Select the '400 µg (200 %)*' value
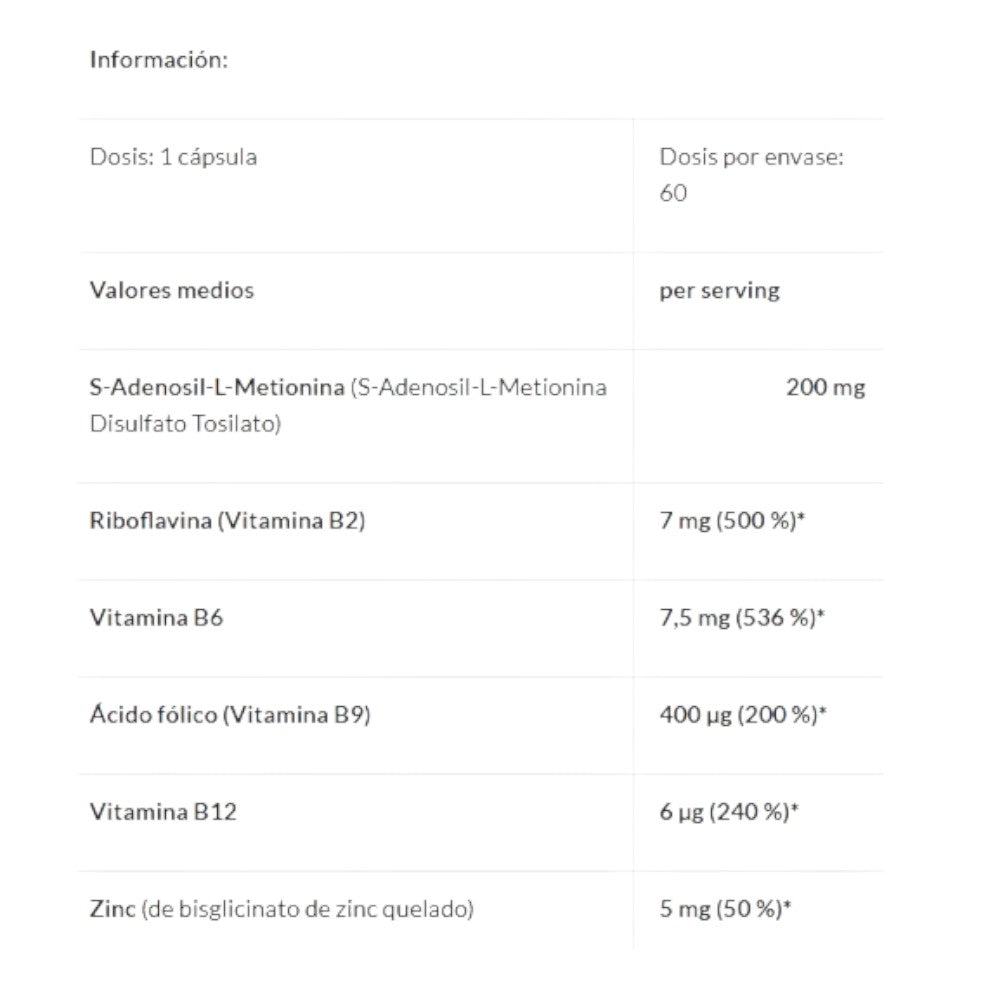 (x=742, y=715)
